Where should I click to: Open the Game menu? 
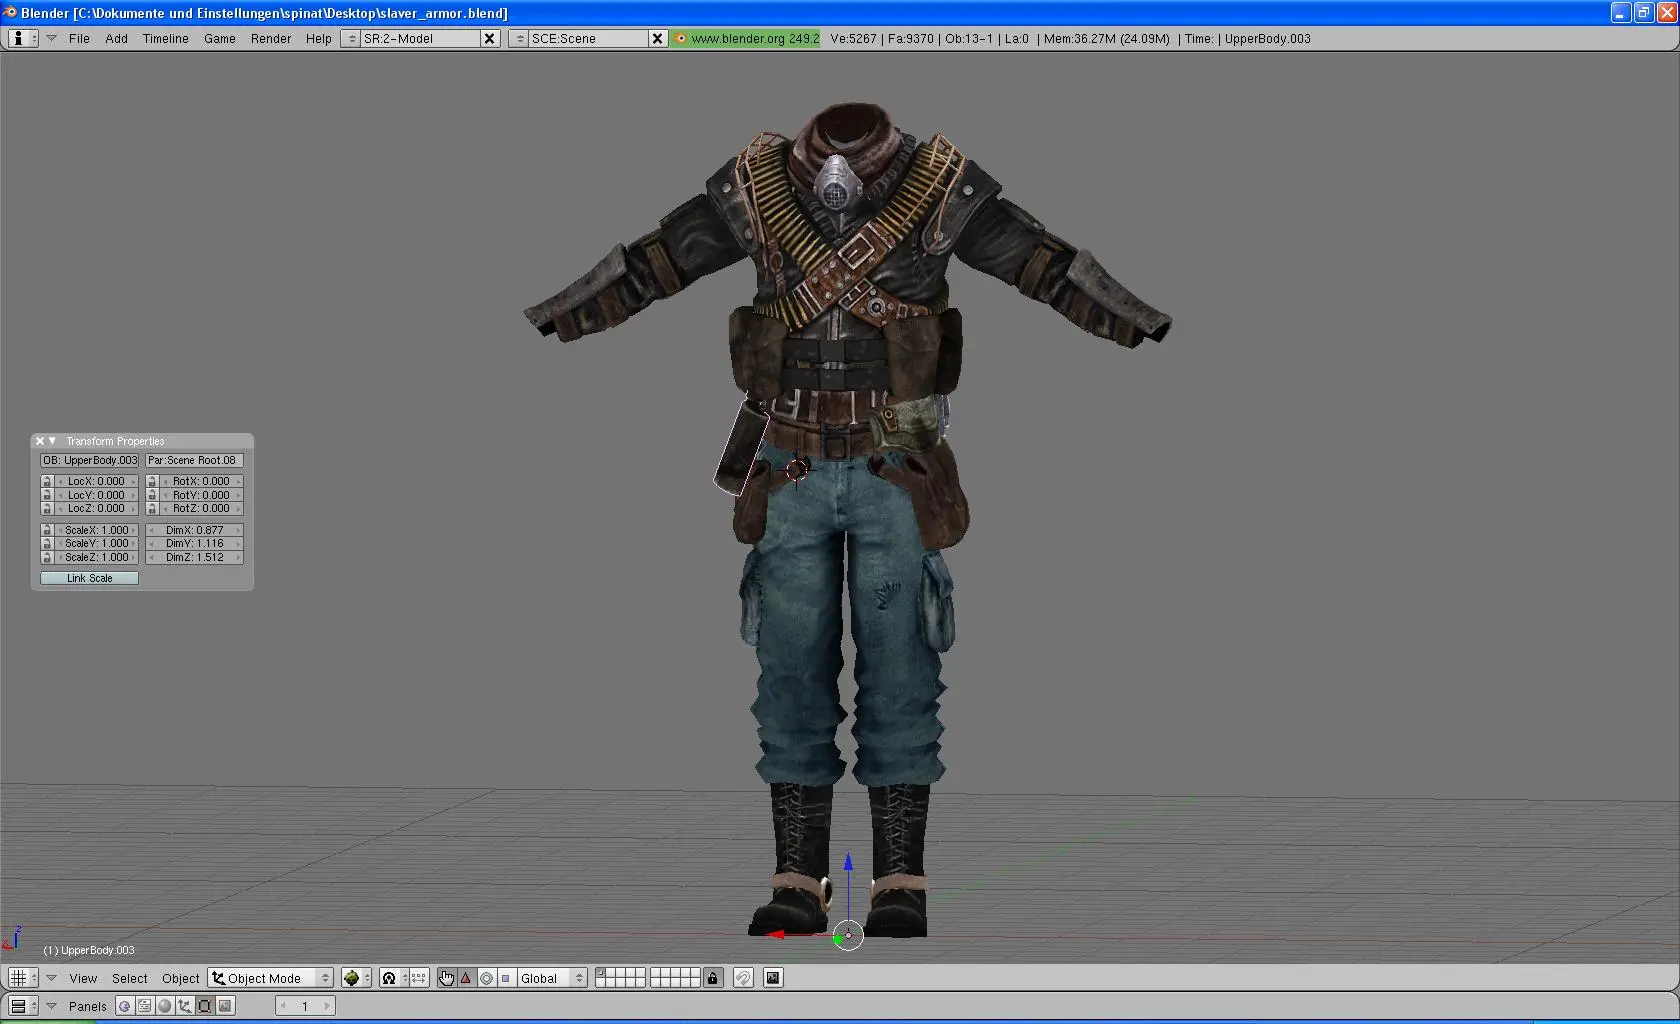click(x=220, y=38)
